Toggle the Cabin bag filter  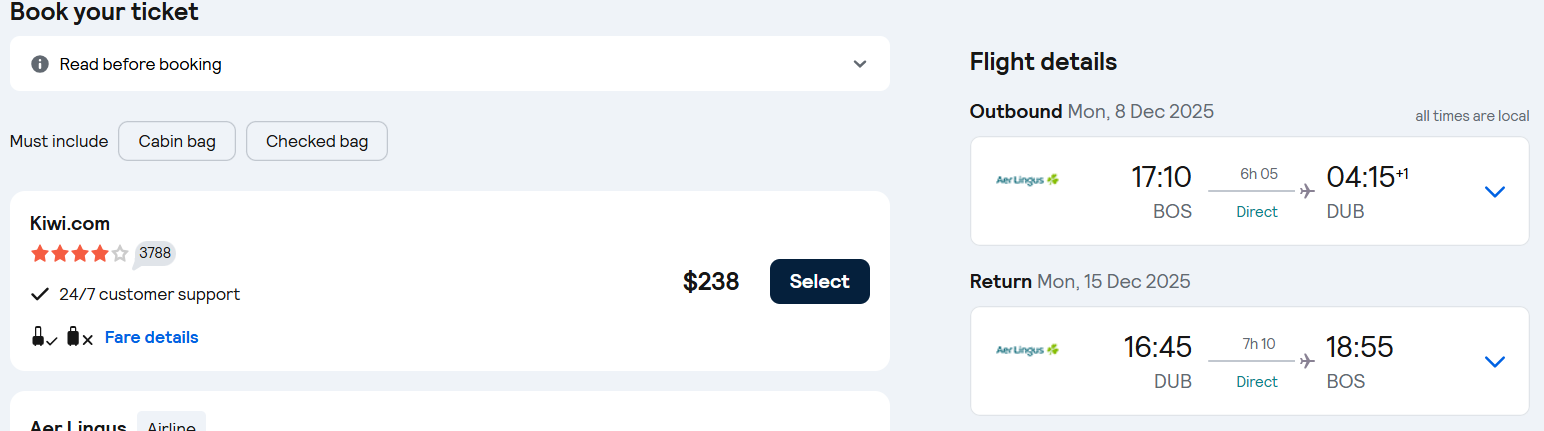click(x=177, y=141)
